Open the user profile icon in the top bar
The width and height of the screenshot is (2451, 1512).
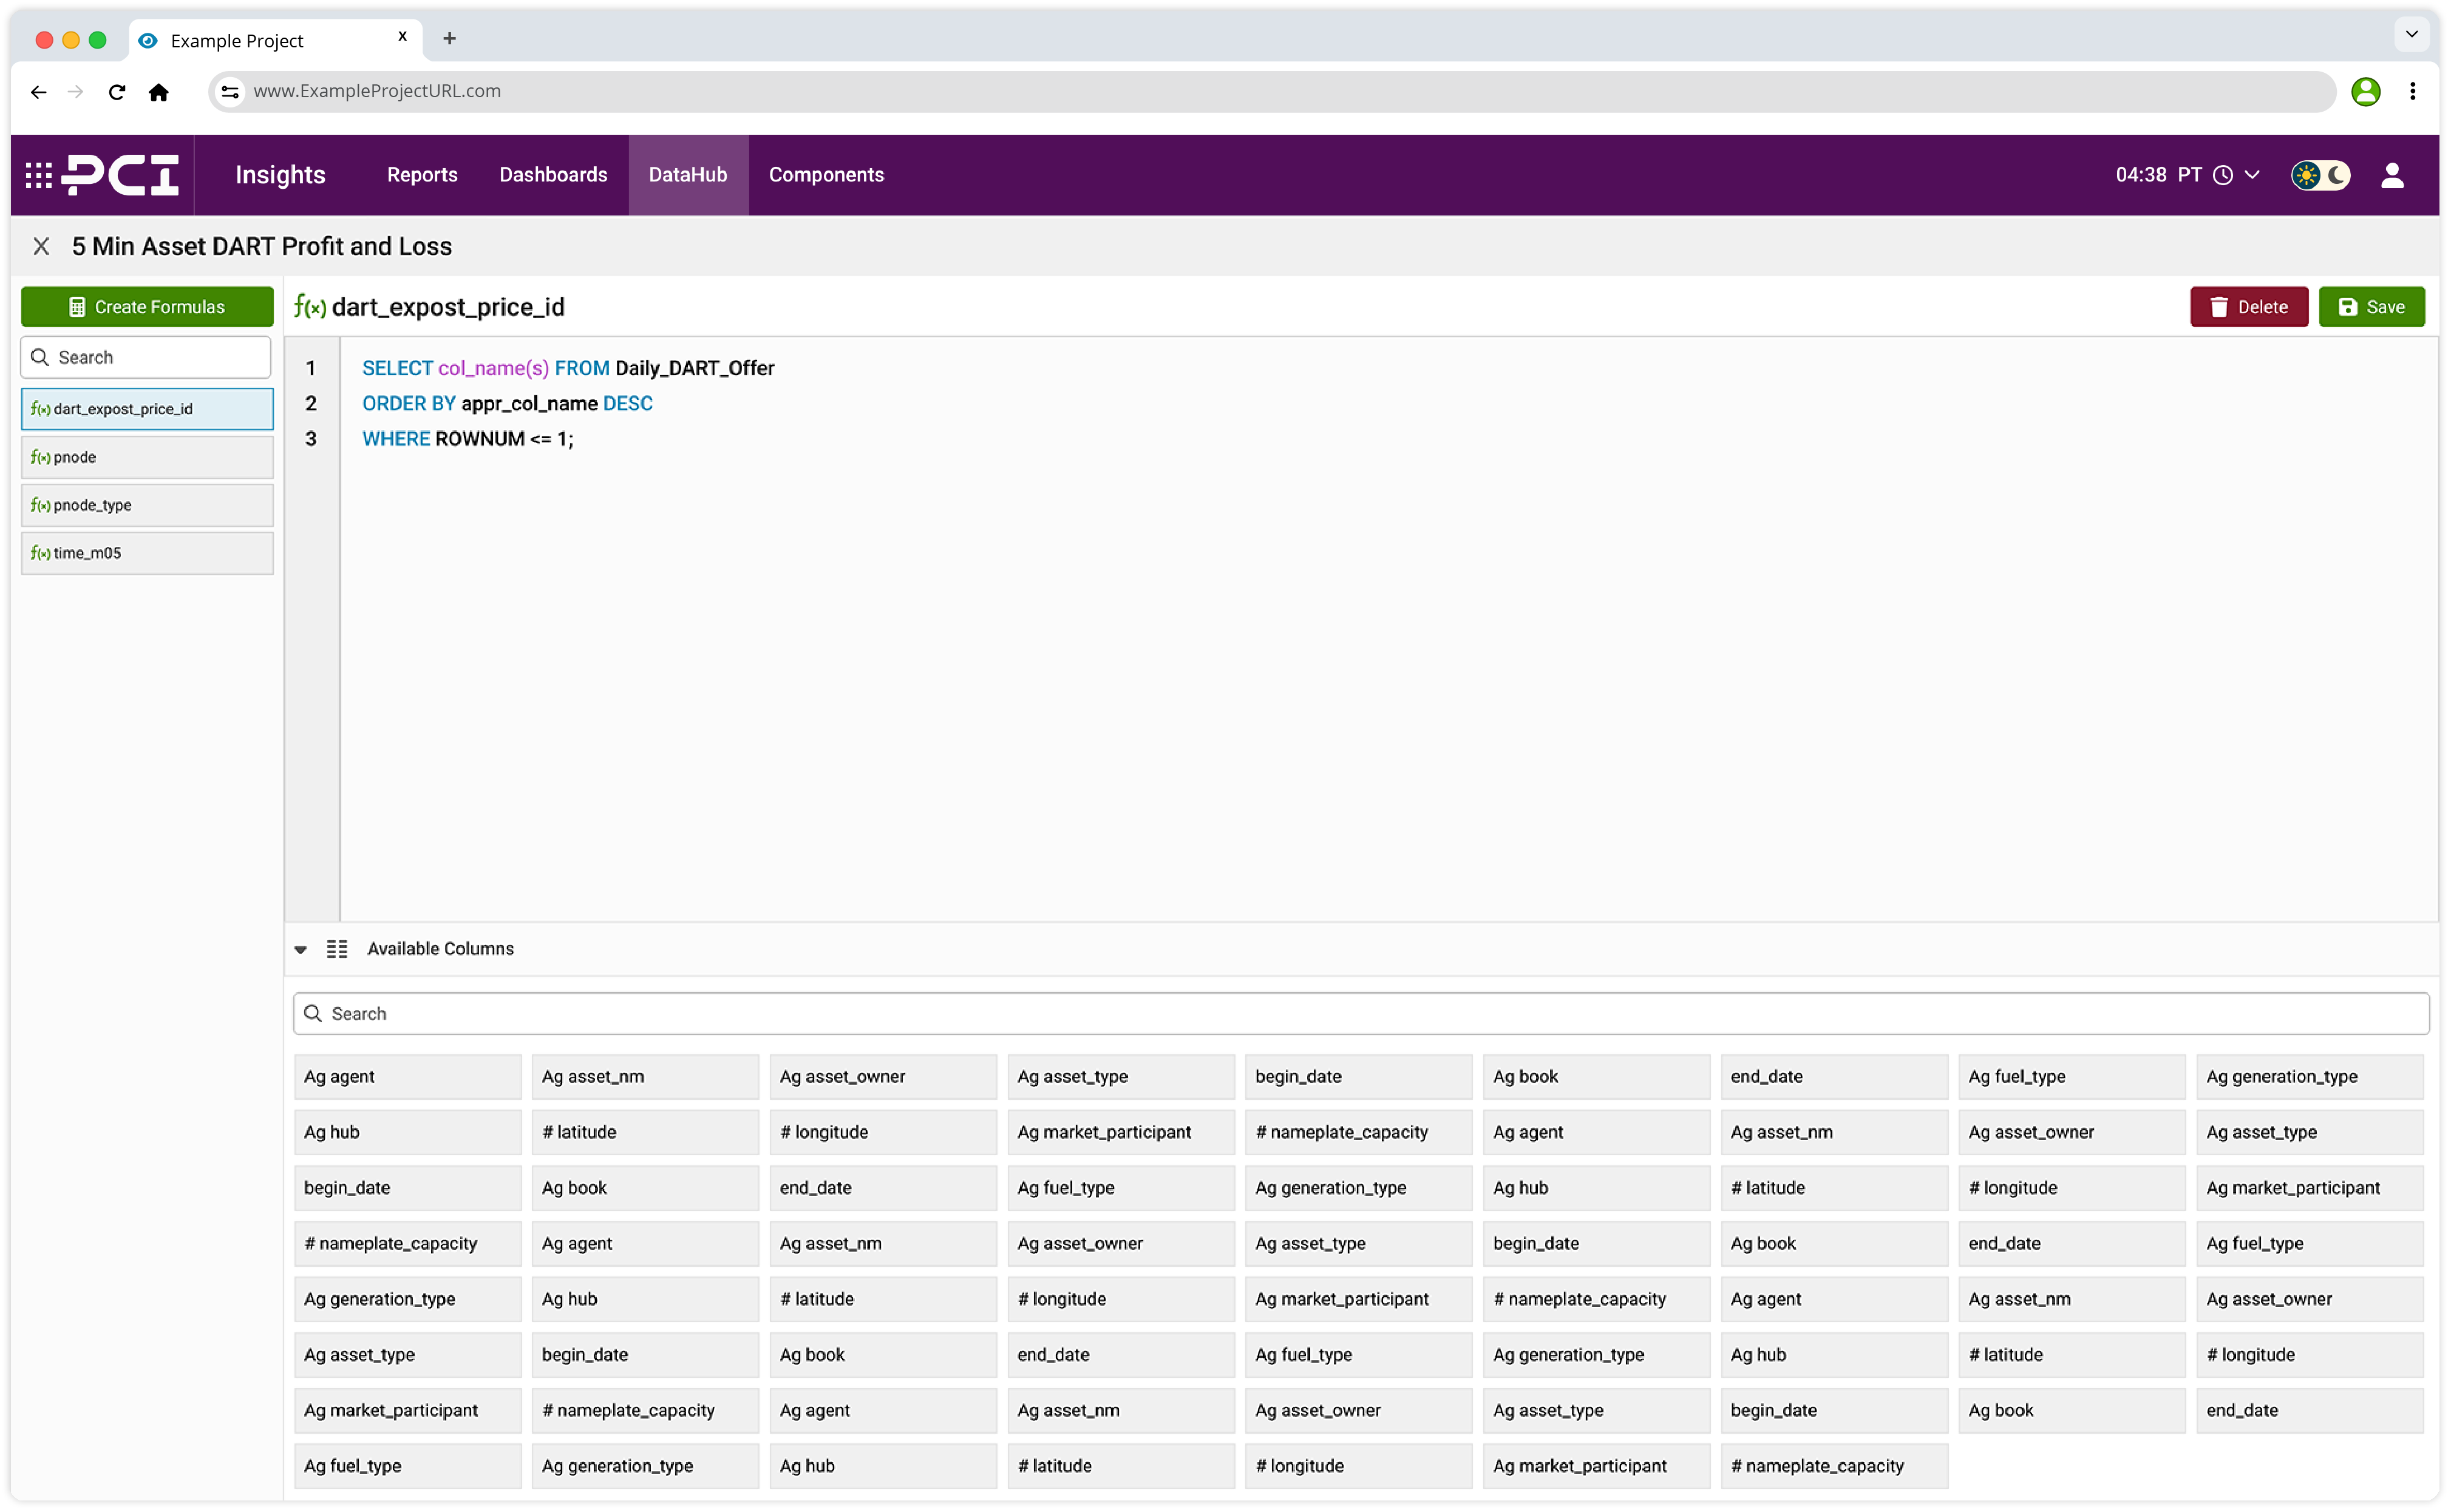coord(2392,174)
